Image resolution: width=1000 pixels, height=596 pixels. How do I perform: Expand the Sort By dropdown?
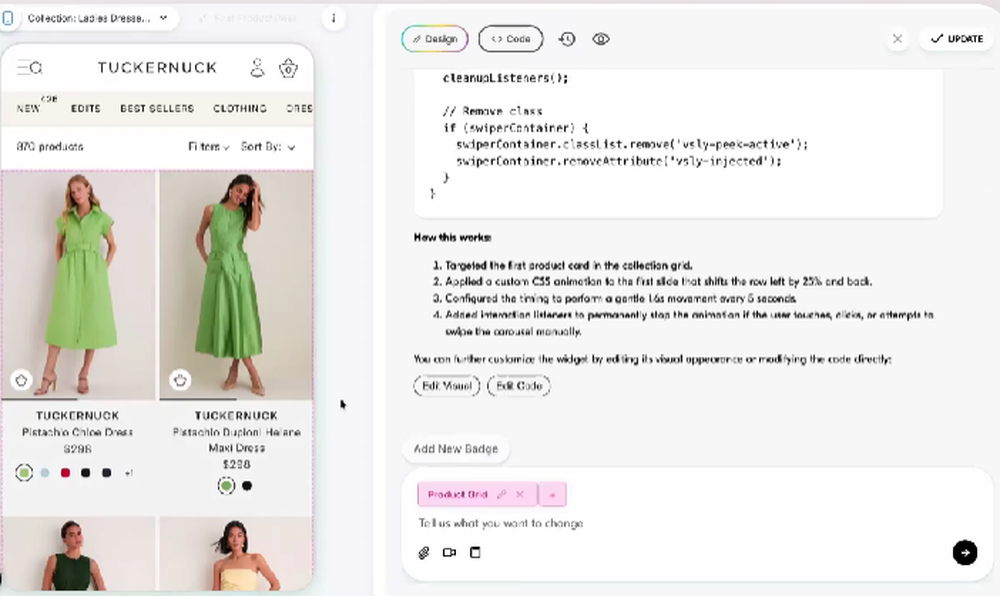click(x=267, y=145)
